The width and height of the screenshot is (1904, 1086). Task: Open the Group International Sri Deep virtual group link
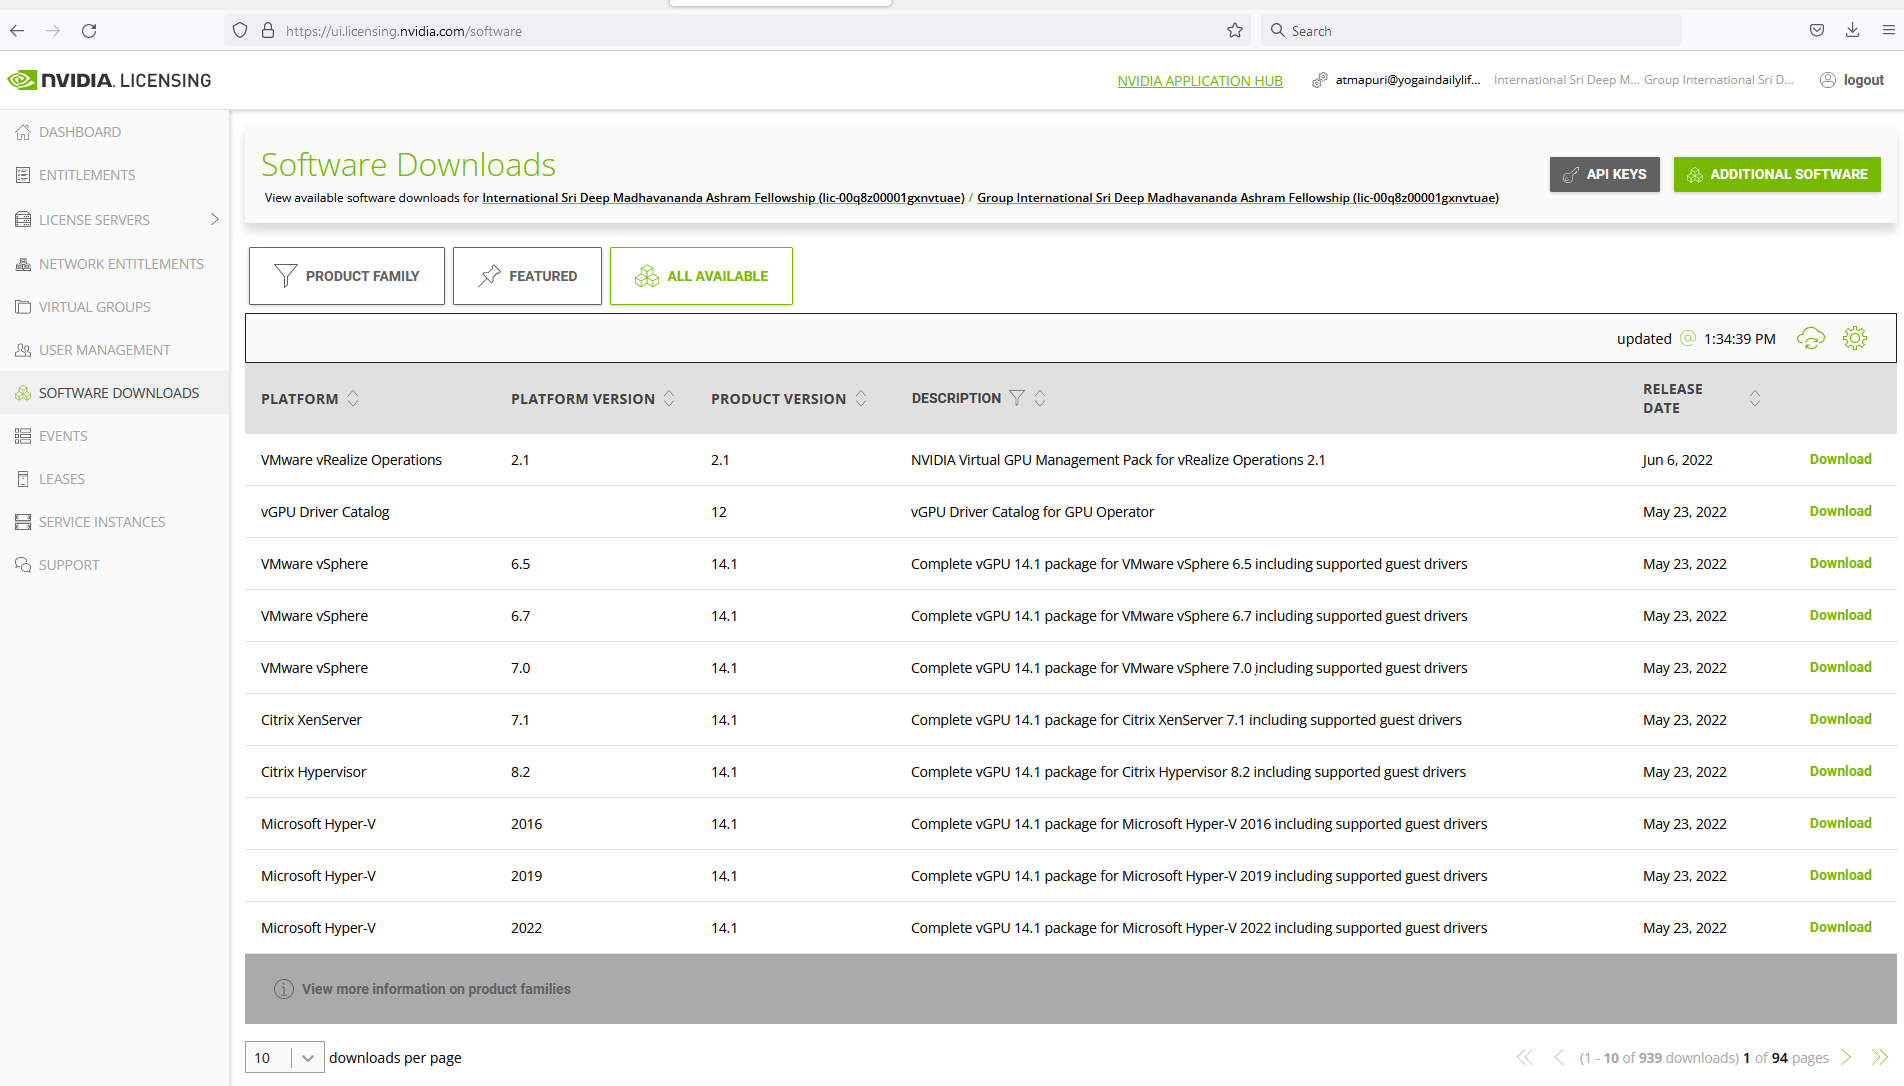[1238, 198]
